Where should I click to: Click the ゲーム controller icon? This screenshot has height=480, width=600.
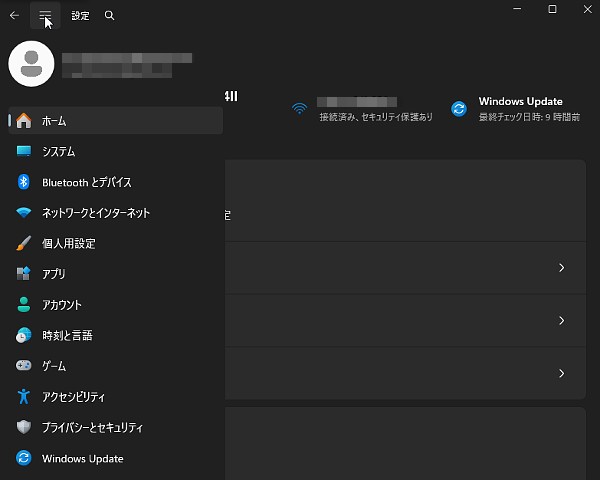[x=24, y=366]
